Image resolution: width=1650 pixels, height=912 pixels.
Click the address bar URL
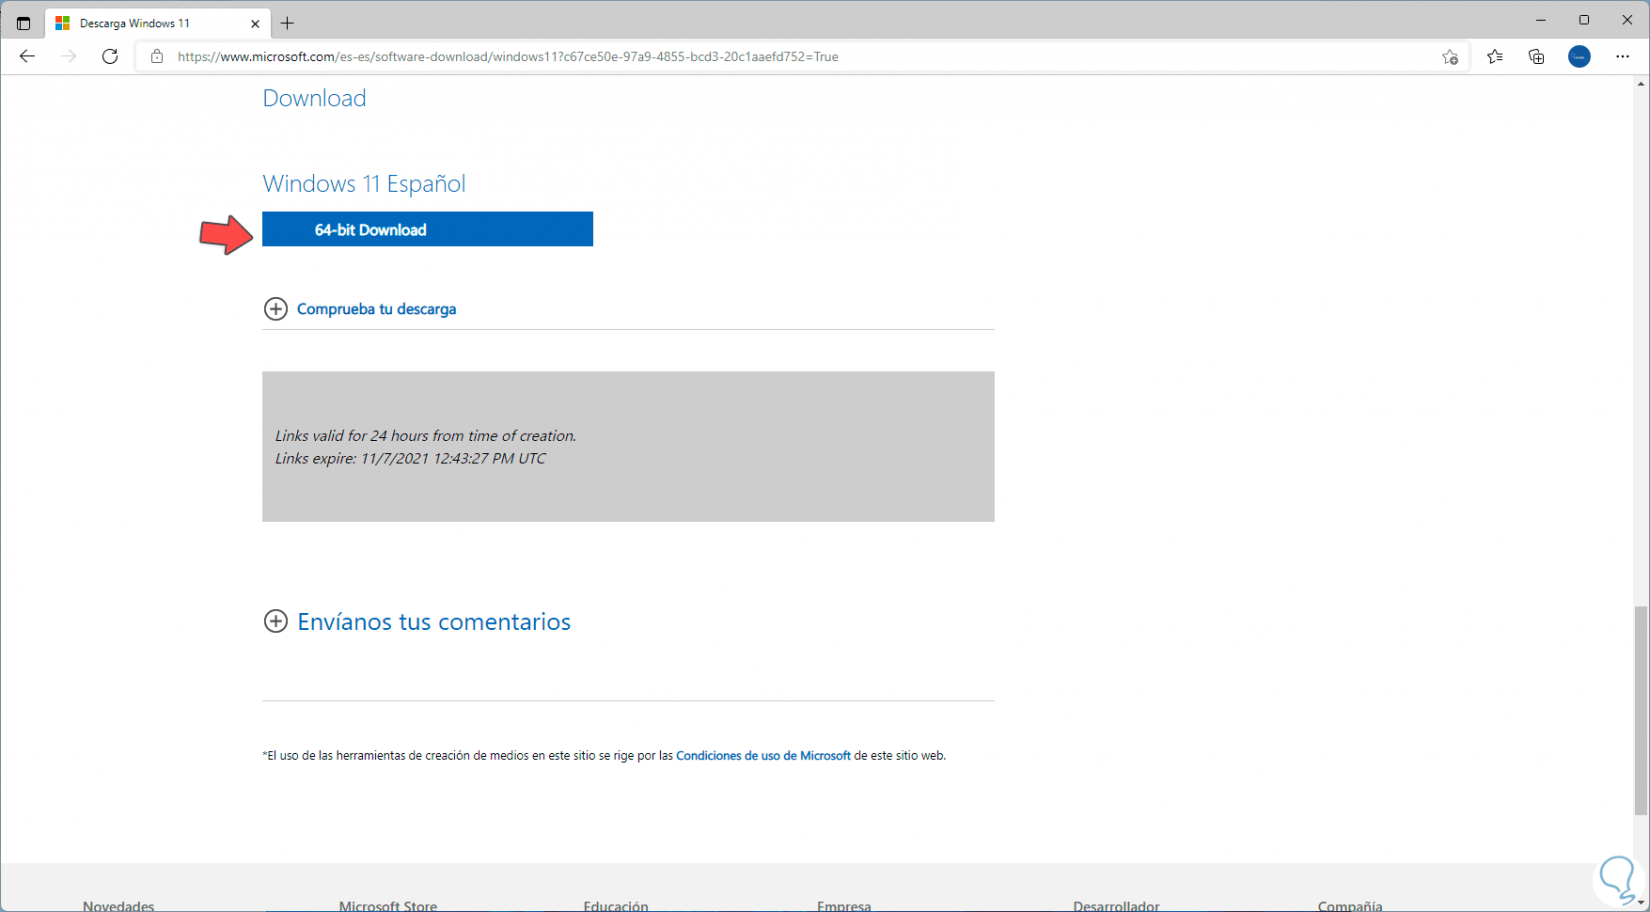[x=508, y=57]
